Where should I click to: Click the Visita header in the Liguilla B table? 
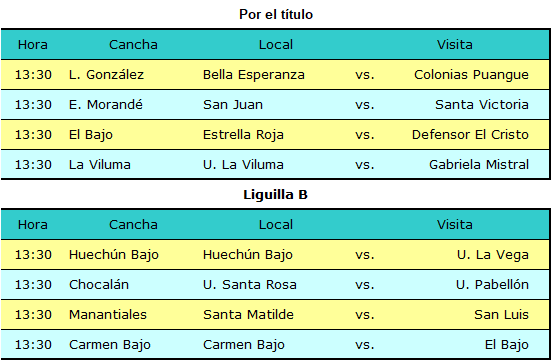coord(455,225)
